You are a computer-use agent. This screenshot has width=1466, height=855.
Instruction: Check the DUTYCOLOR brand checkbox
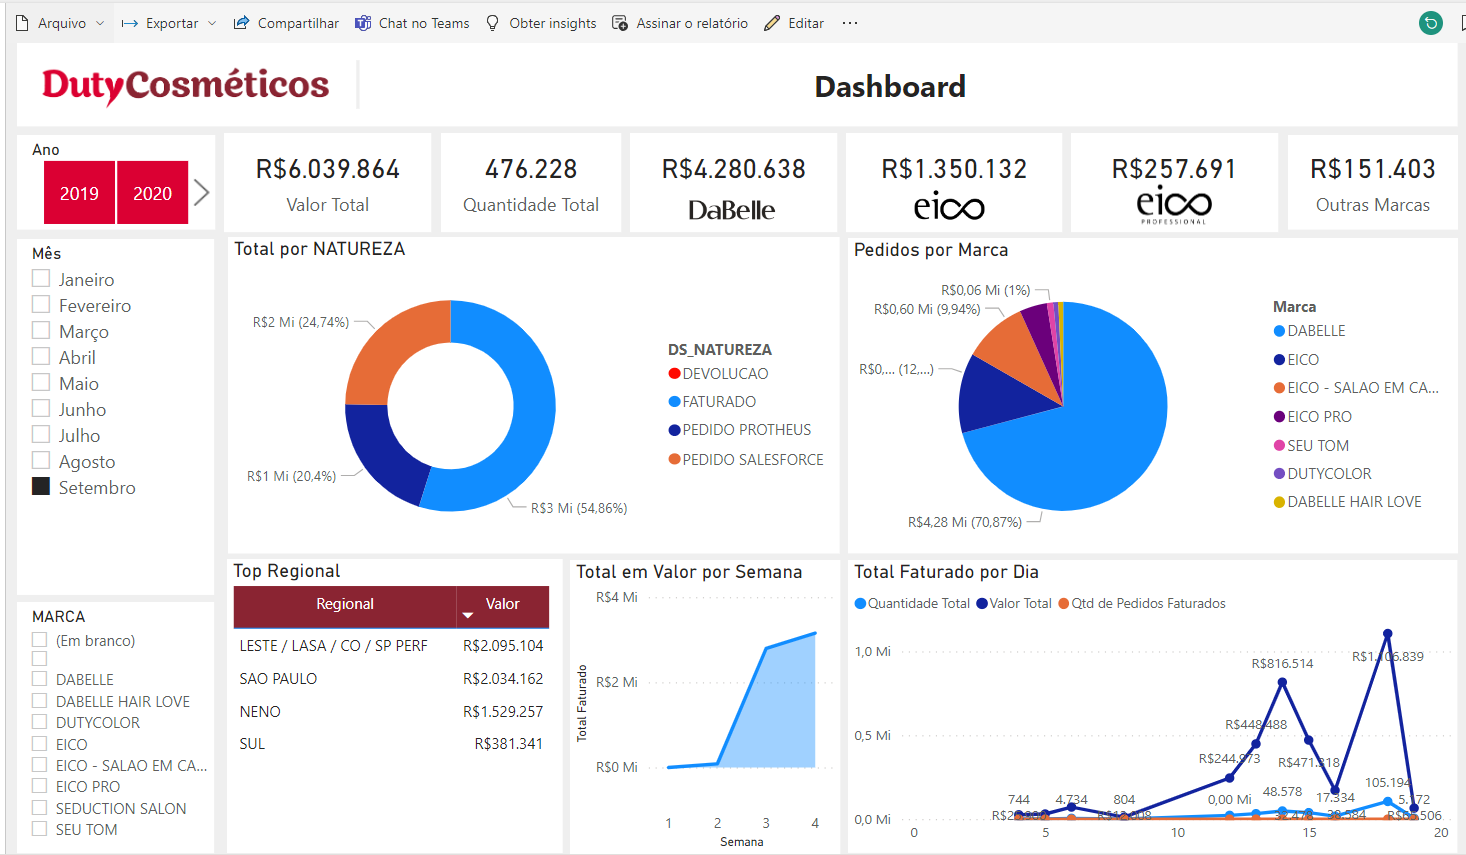click(x=40, y=722)
